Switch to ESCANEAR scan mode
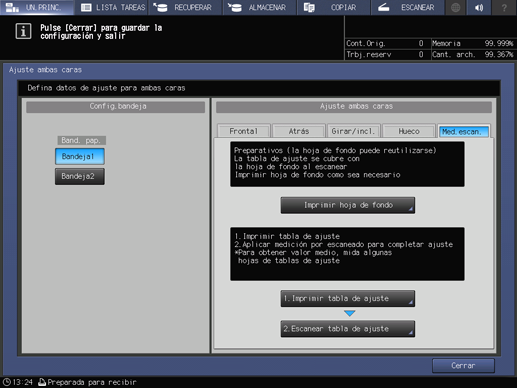Image resolution: width=517 pixels, height=388 pixels. tap(408, 7)
